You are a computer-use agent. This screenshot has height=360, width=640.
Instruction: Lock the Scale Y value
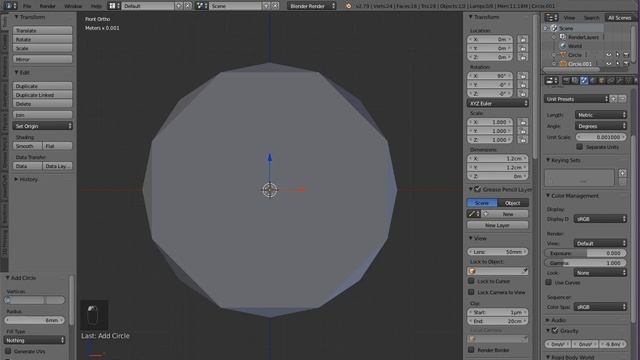pyautogui.click(x=522, y=131)
